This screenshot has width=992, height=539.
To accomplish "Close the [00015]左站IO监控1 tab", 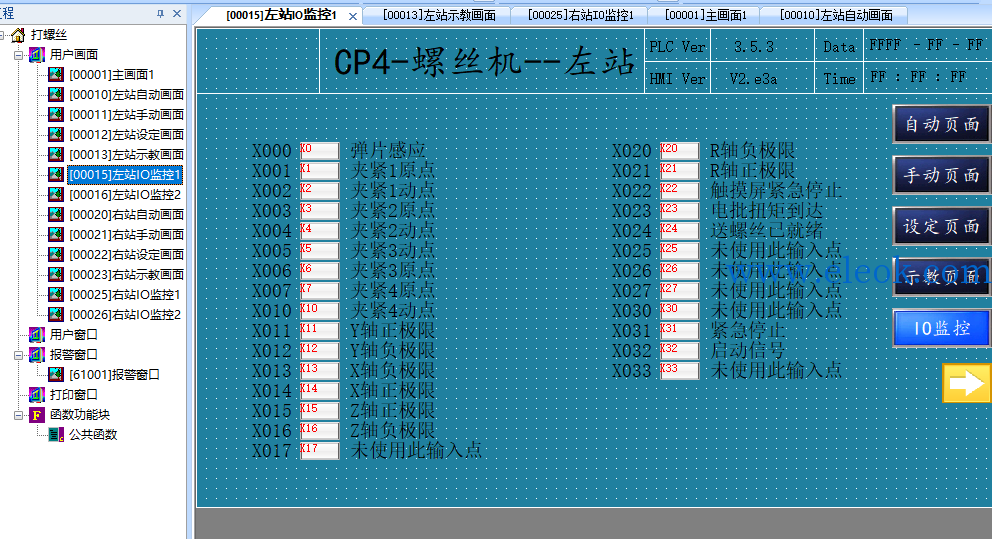I will coord(353,16).
